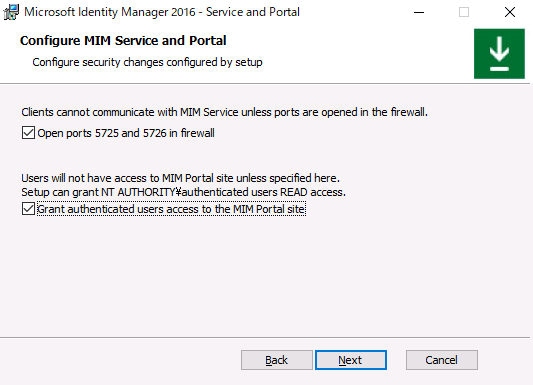Click the 'Setup can grant NT AUTHORITY' text line
This screenshot has height=385, width=533.
click(x=184, y=192)
